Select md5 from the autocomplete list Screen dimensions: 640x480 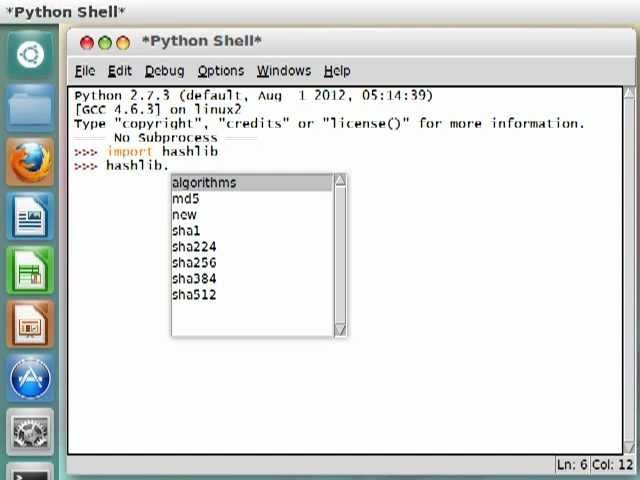click(185, 199)
